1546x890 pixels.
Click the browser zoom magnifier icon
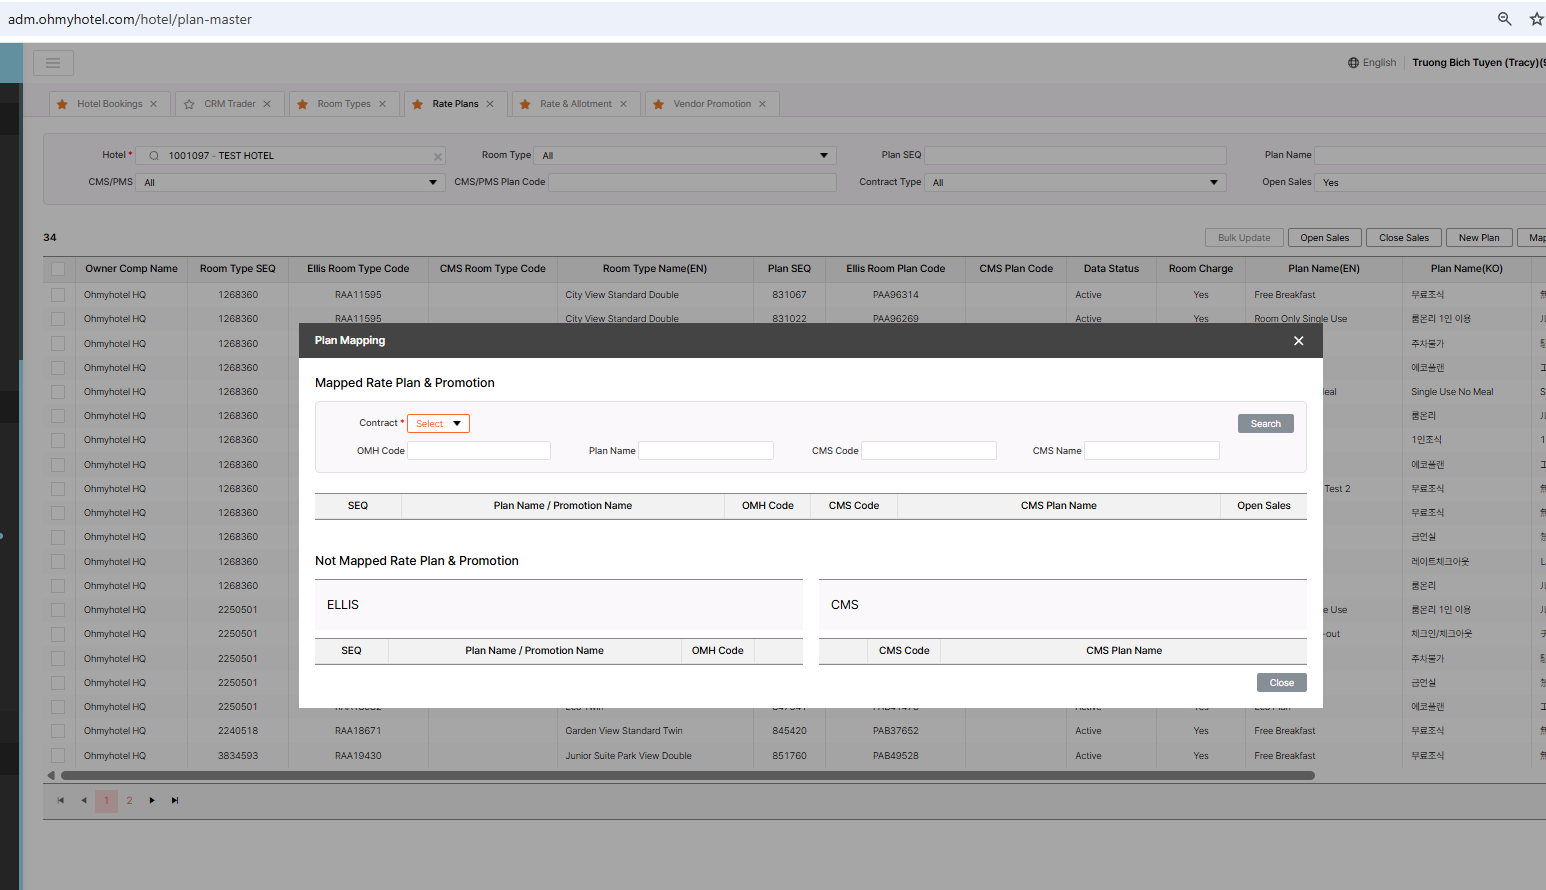coord(1504,19)
